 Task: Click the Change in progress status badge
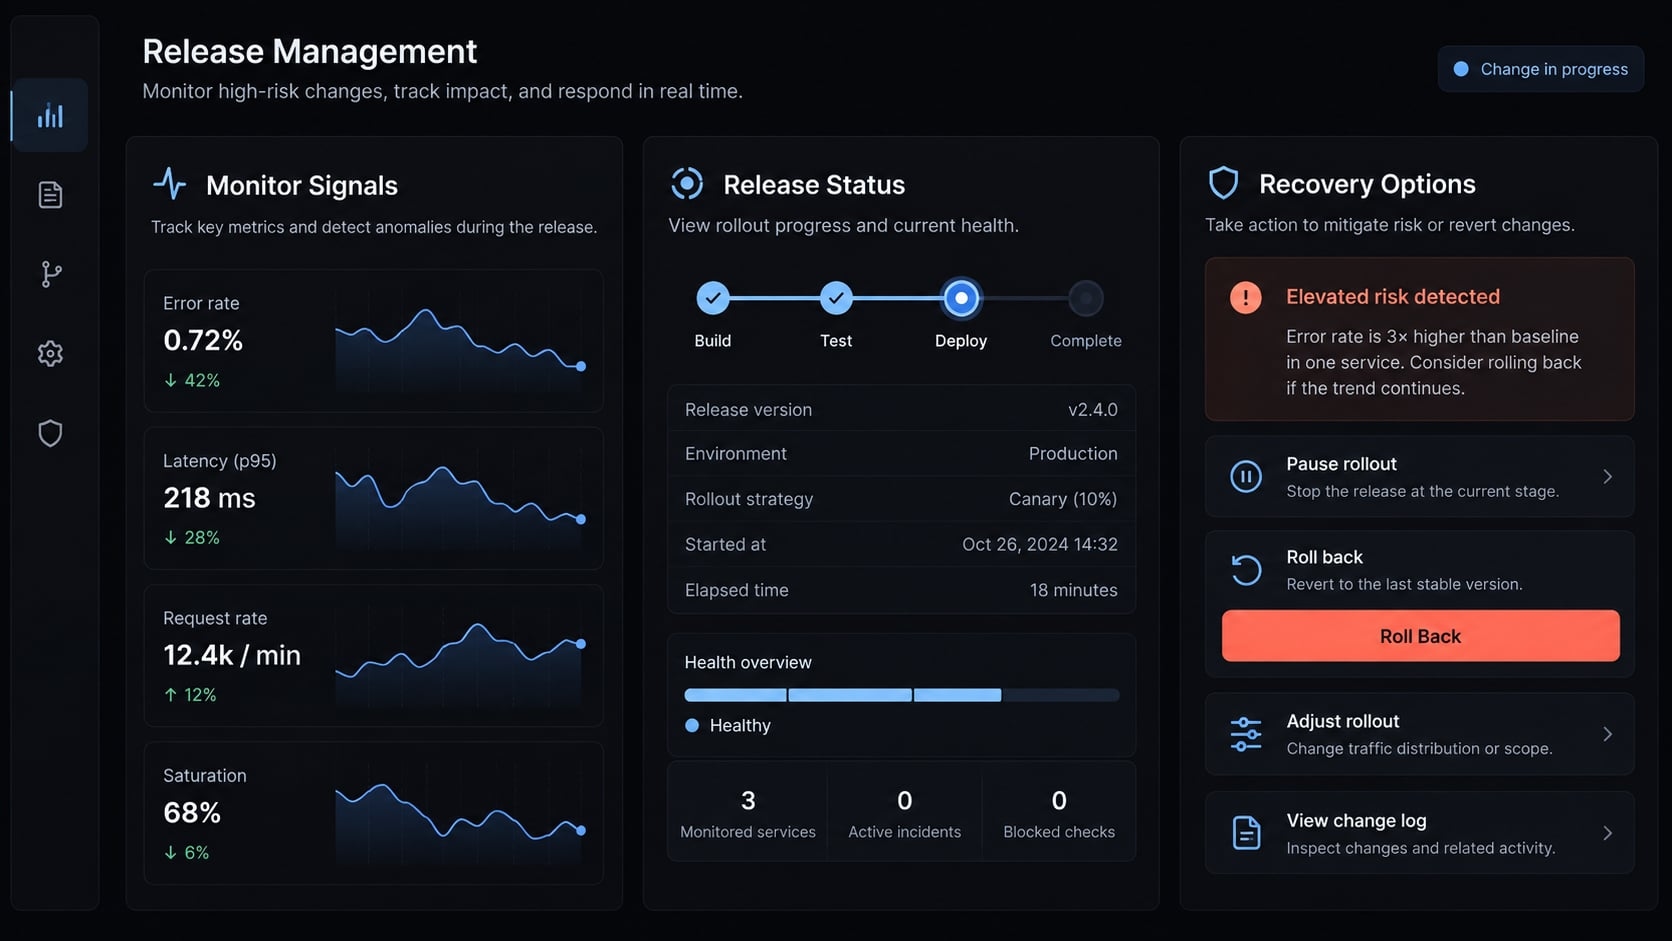(x=1541, y=69)
